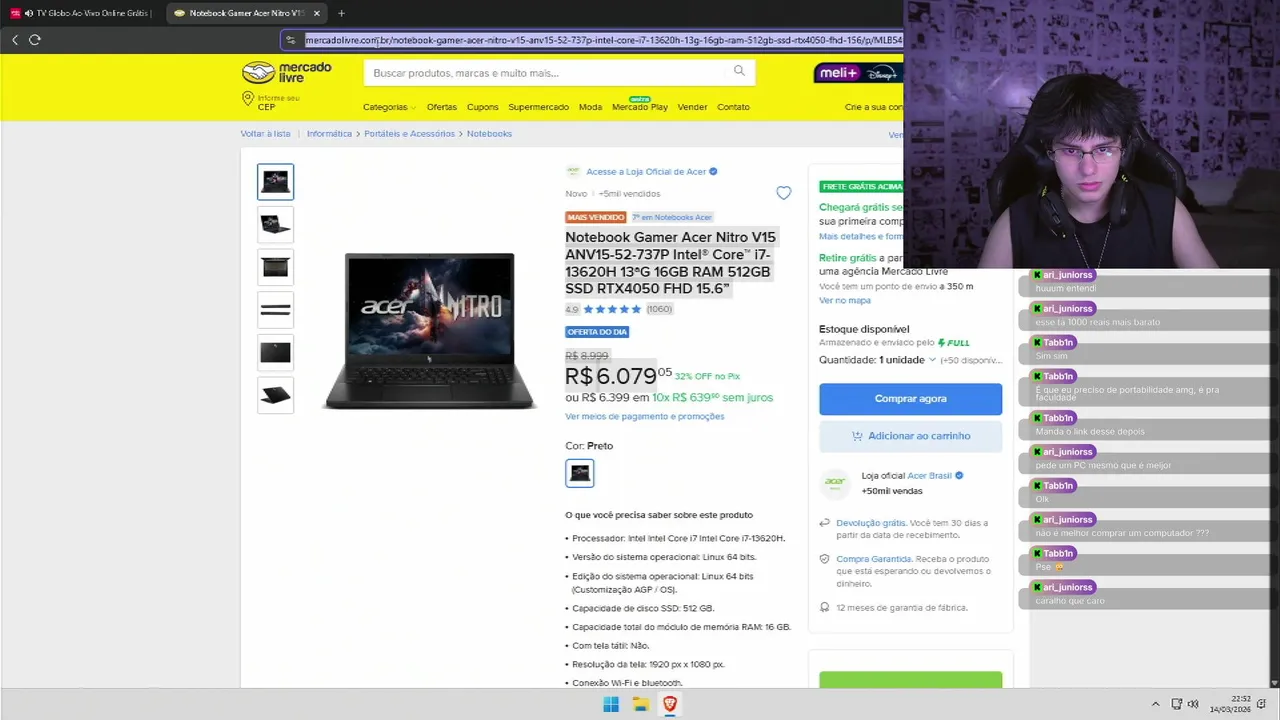Select fourth product thumbnail
The image size is (1280, 720).
coord(275,310)
